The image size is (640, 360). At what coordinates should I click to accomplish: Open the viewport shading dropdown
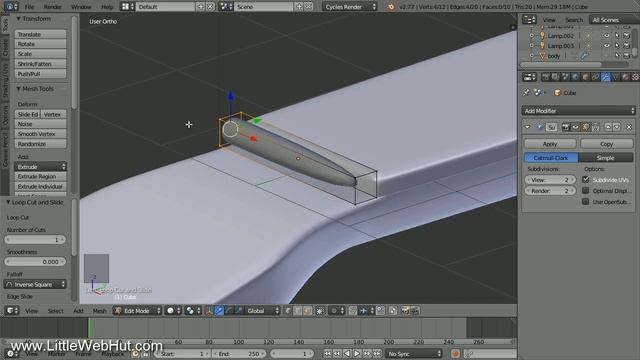[x=173, y=311]
